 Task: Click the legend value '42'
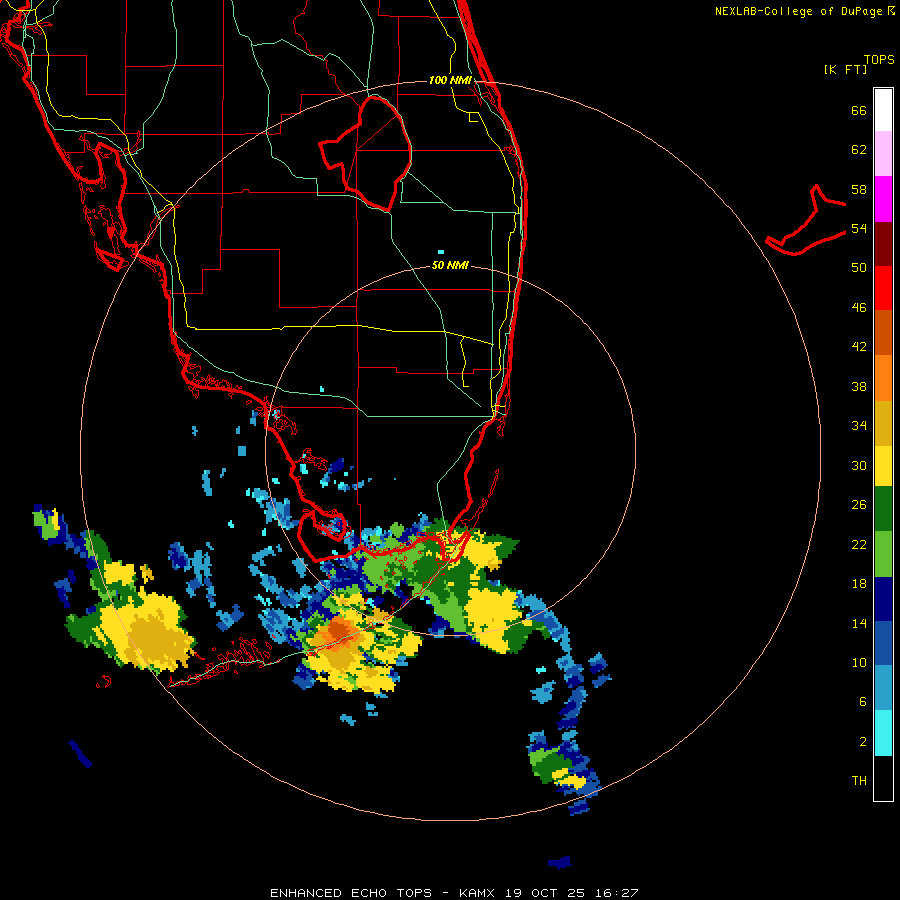[x=859, y=347]
